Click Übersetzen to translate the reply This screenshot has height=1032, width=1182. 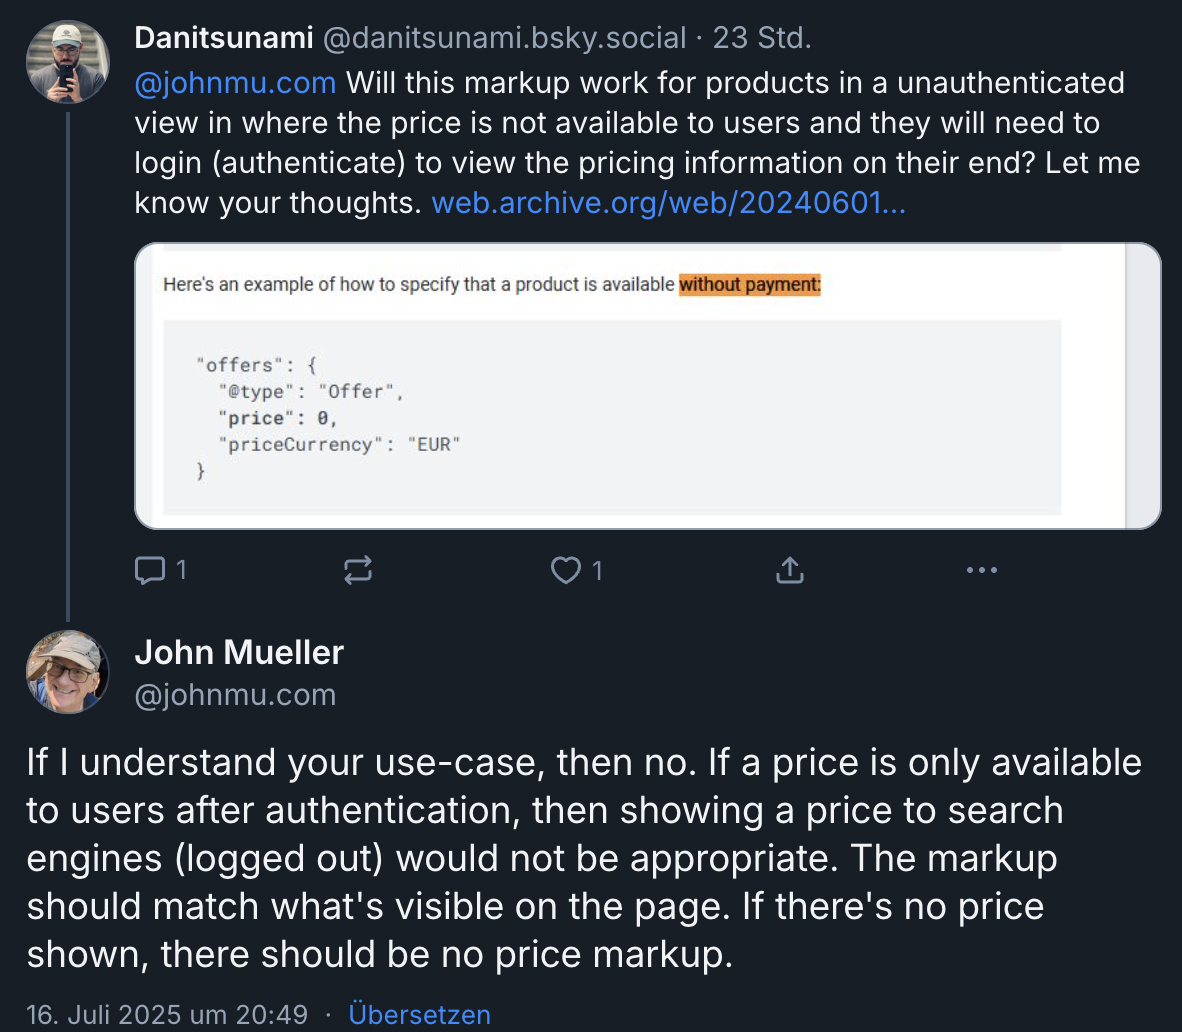point(419,1014)
